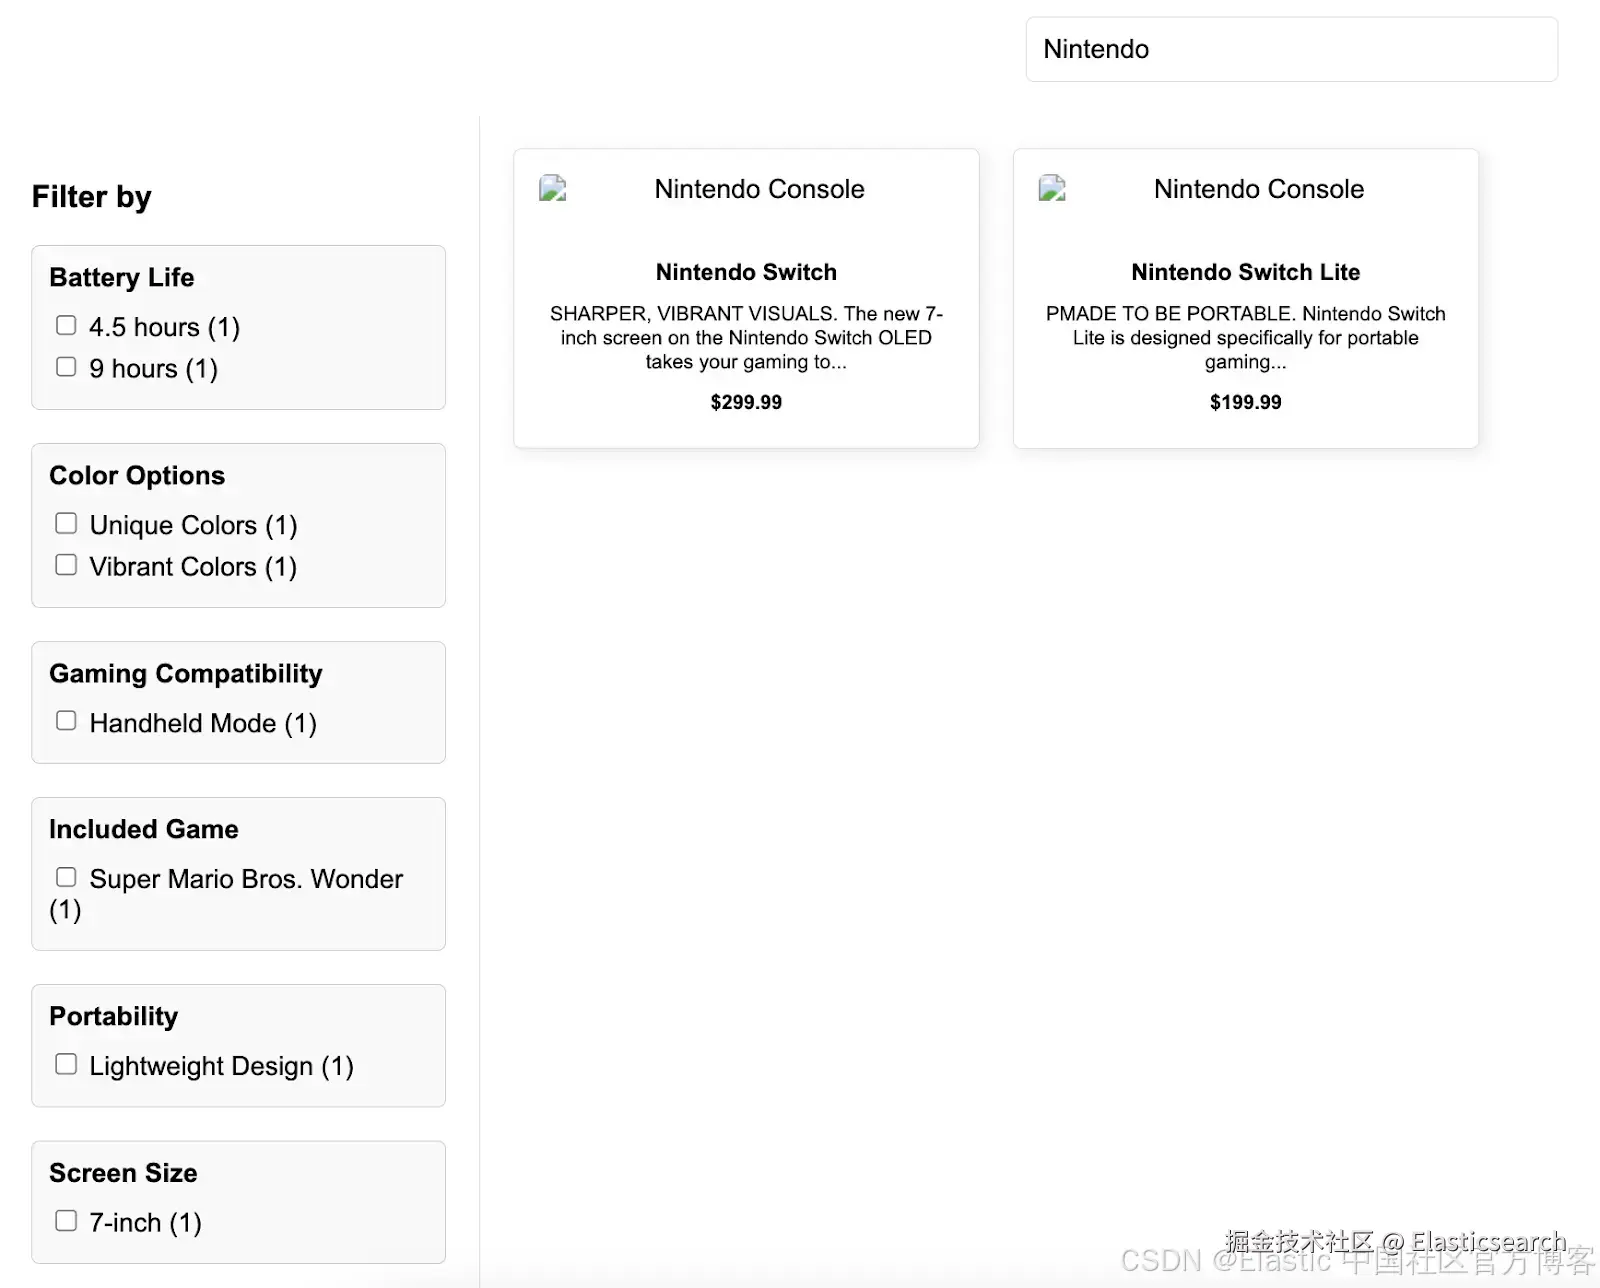Click the Screen Size filter heading

click(123, 1172)
